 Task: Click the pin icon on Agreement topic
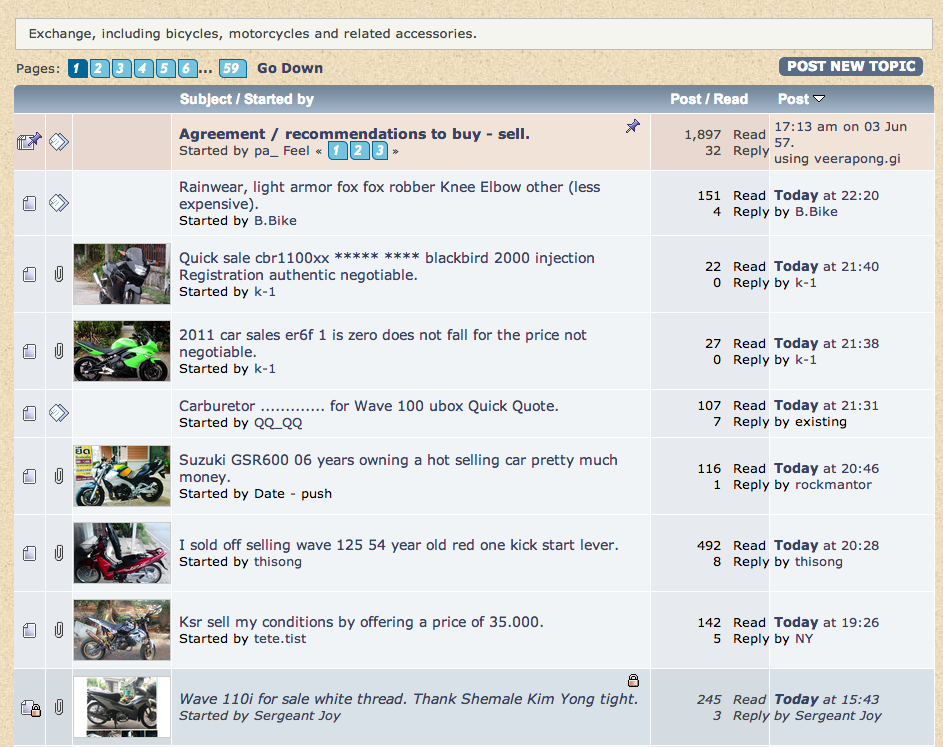(632, 126)
